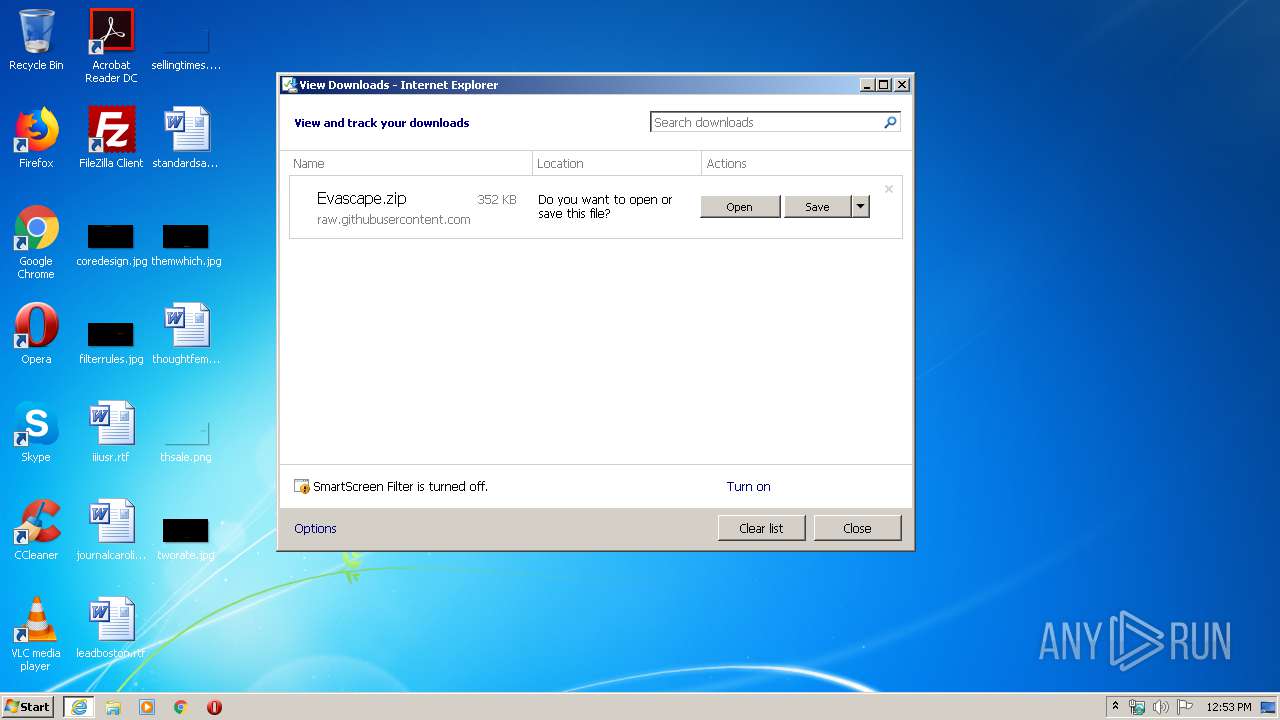This screenshot has width=1280, height=720.
Task: Click the Close button in downloads dialog
Action: (x=857, y=528)
